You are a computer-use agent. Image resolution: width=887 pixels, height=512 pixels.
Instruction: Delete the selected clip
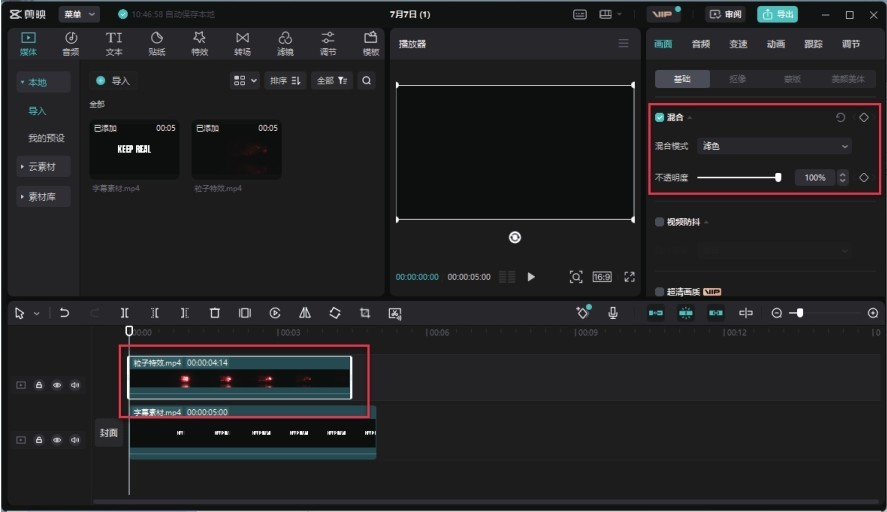coord(214,313)
